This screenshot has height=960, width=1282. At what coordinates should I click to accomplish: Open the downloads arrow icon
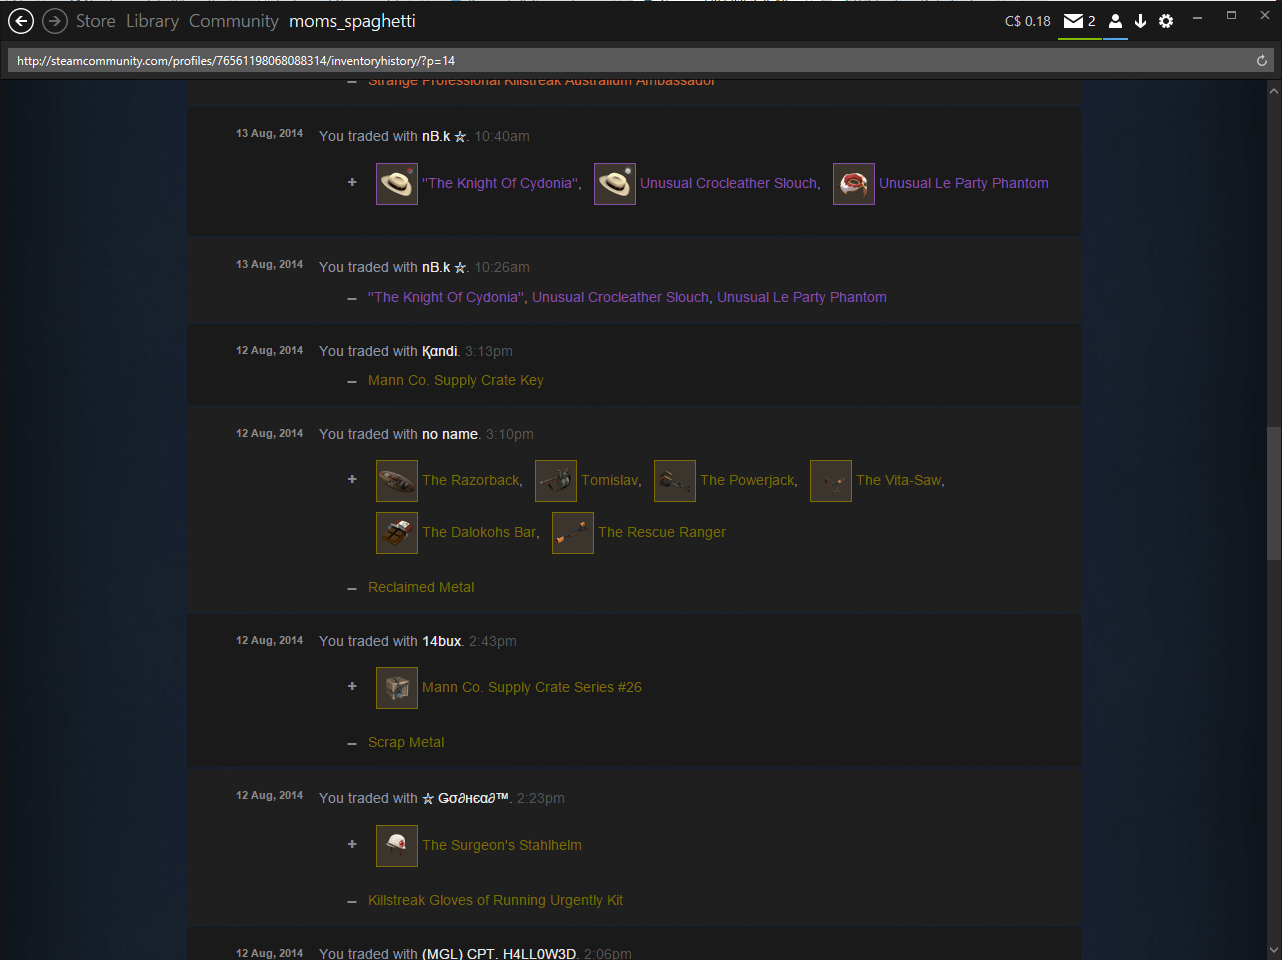coord(1140,21)
